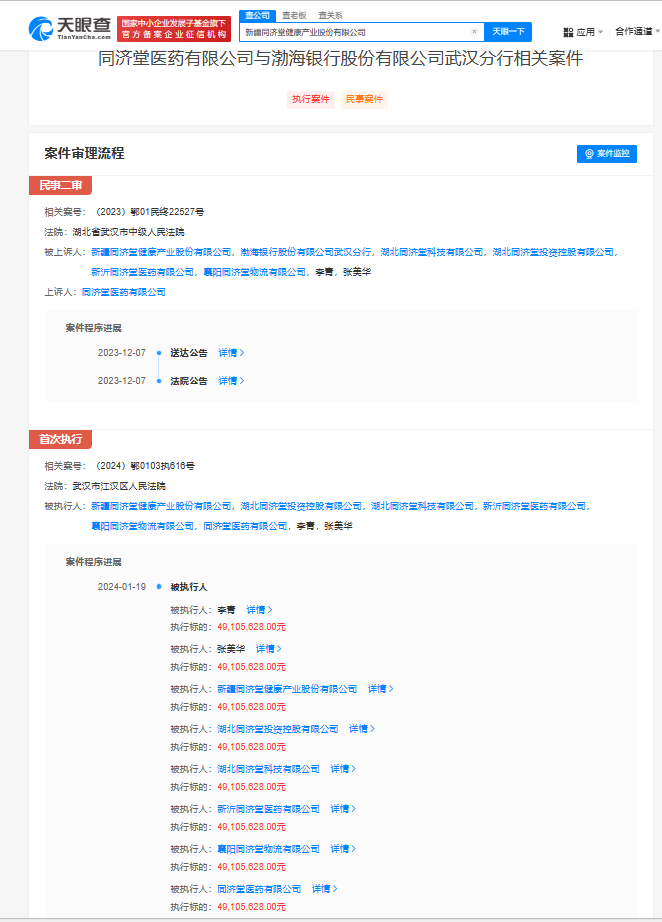
Task: Open 湖北同济堂投资控股有限公司 link in progress list
Action: pos(277,729)
